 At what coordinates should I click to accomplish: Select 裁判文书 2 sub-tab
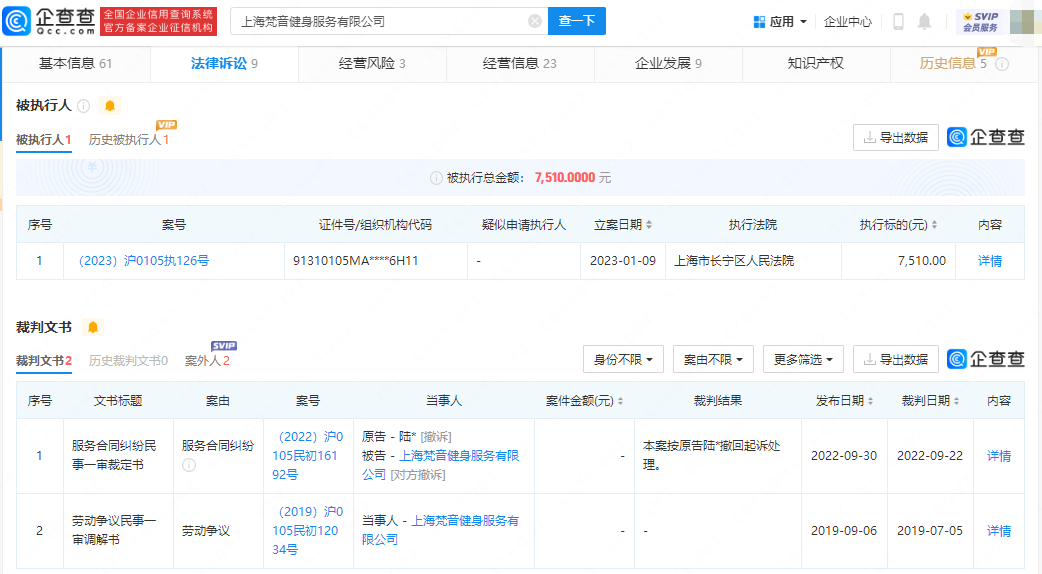click(x=44, y=360)
